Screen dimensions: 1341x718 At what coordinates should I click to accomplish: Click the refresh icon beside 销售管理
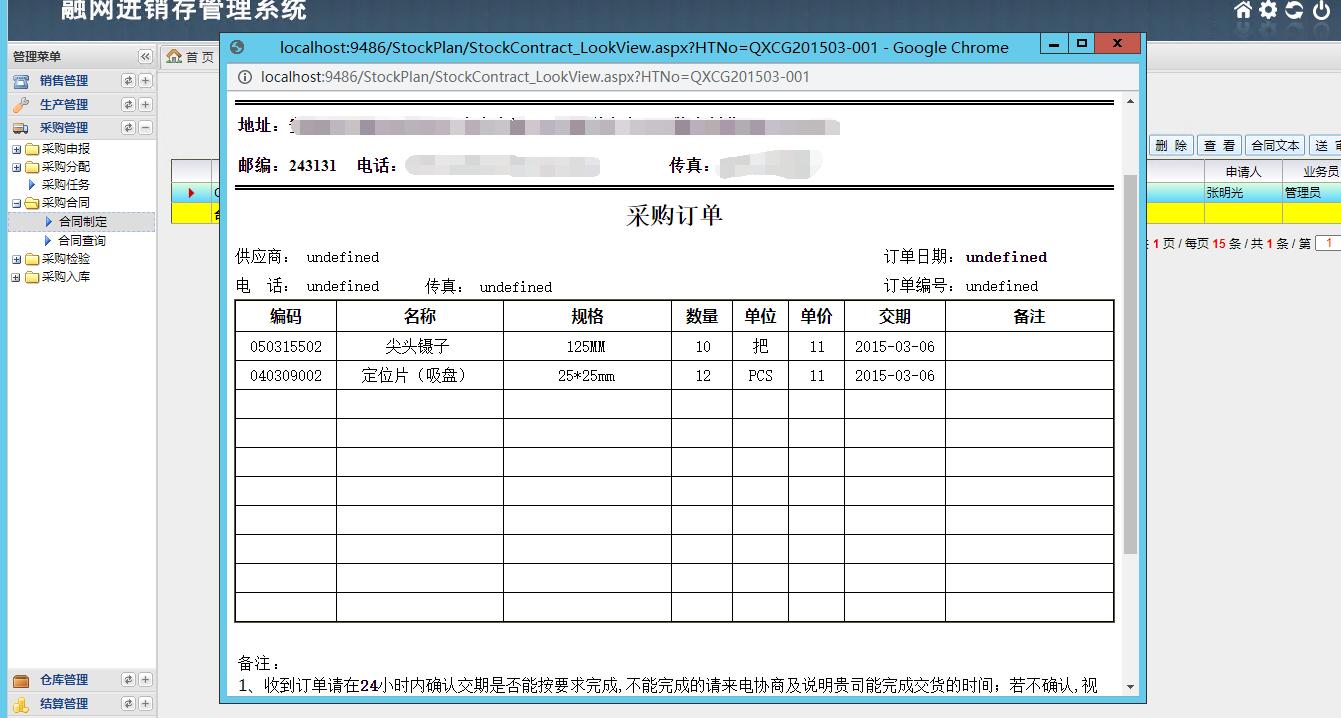[x=128, y=81]
